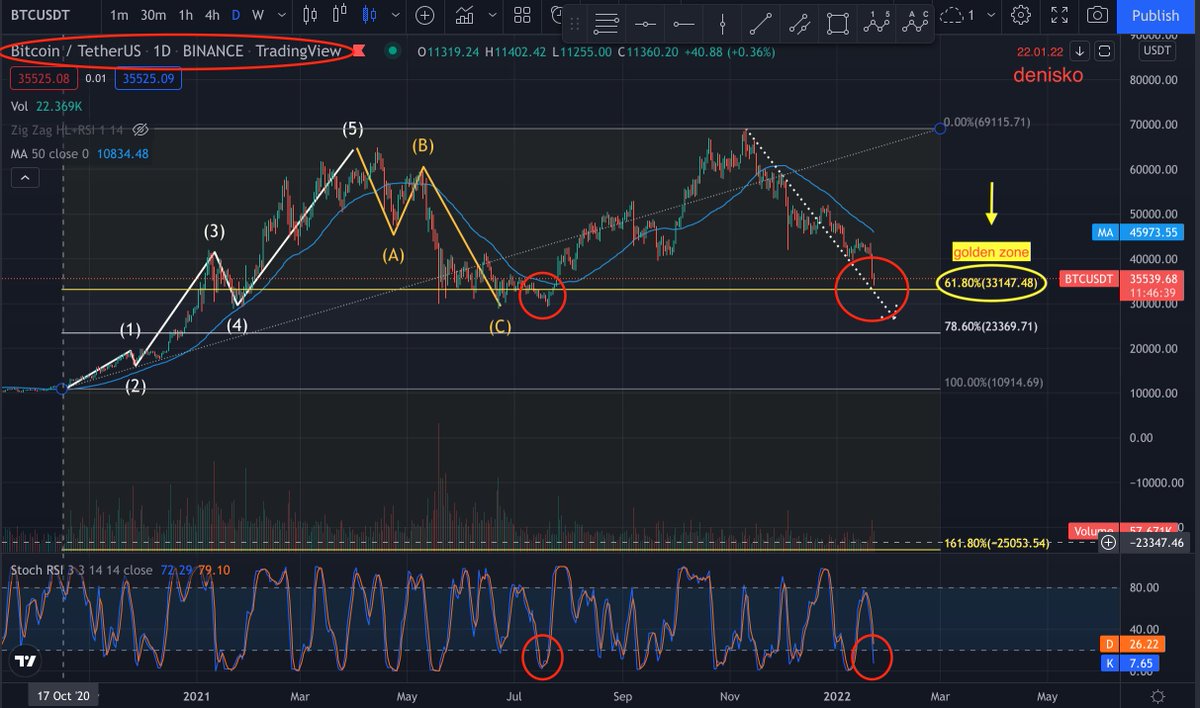Click the compare or add symbol plus icon
1200x708 pixels.
(425, 15)
